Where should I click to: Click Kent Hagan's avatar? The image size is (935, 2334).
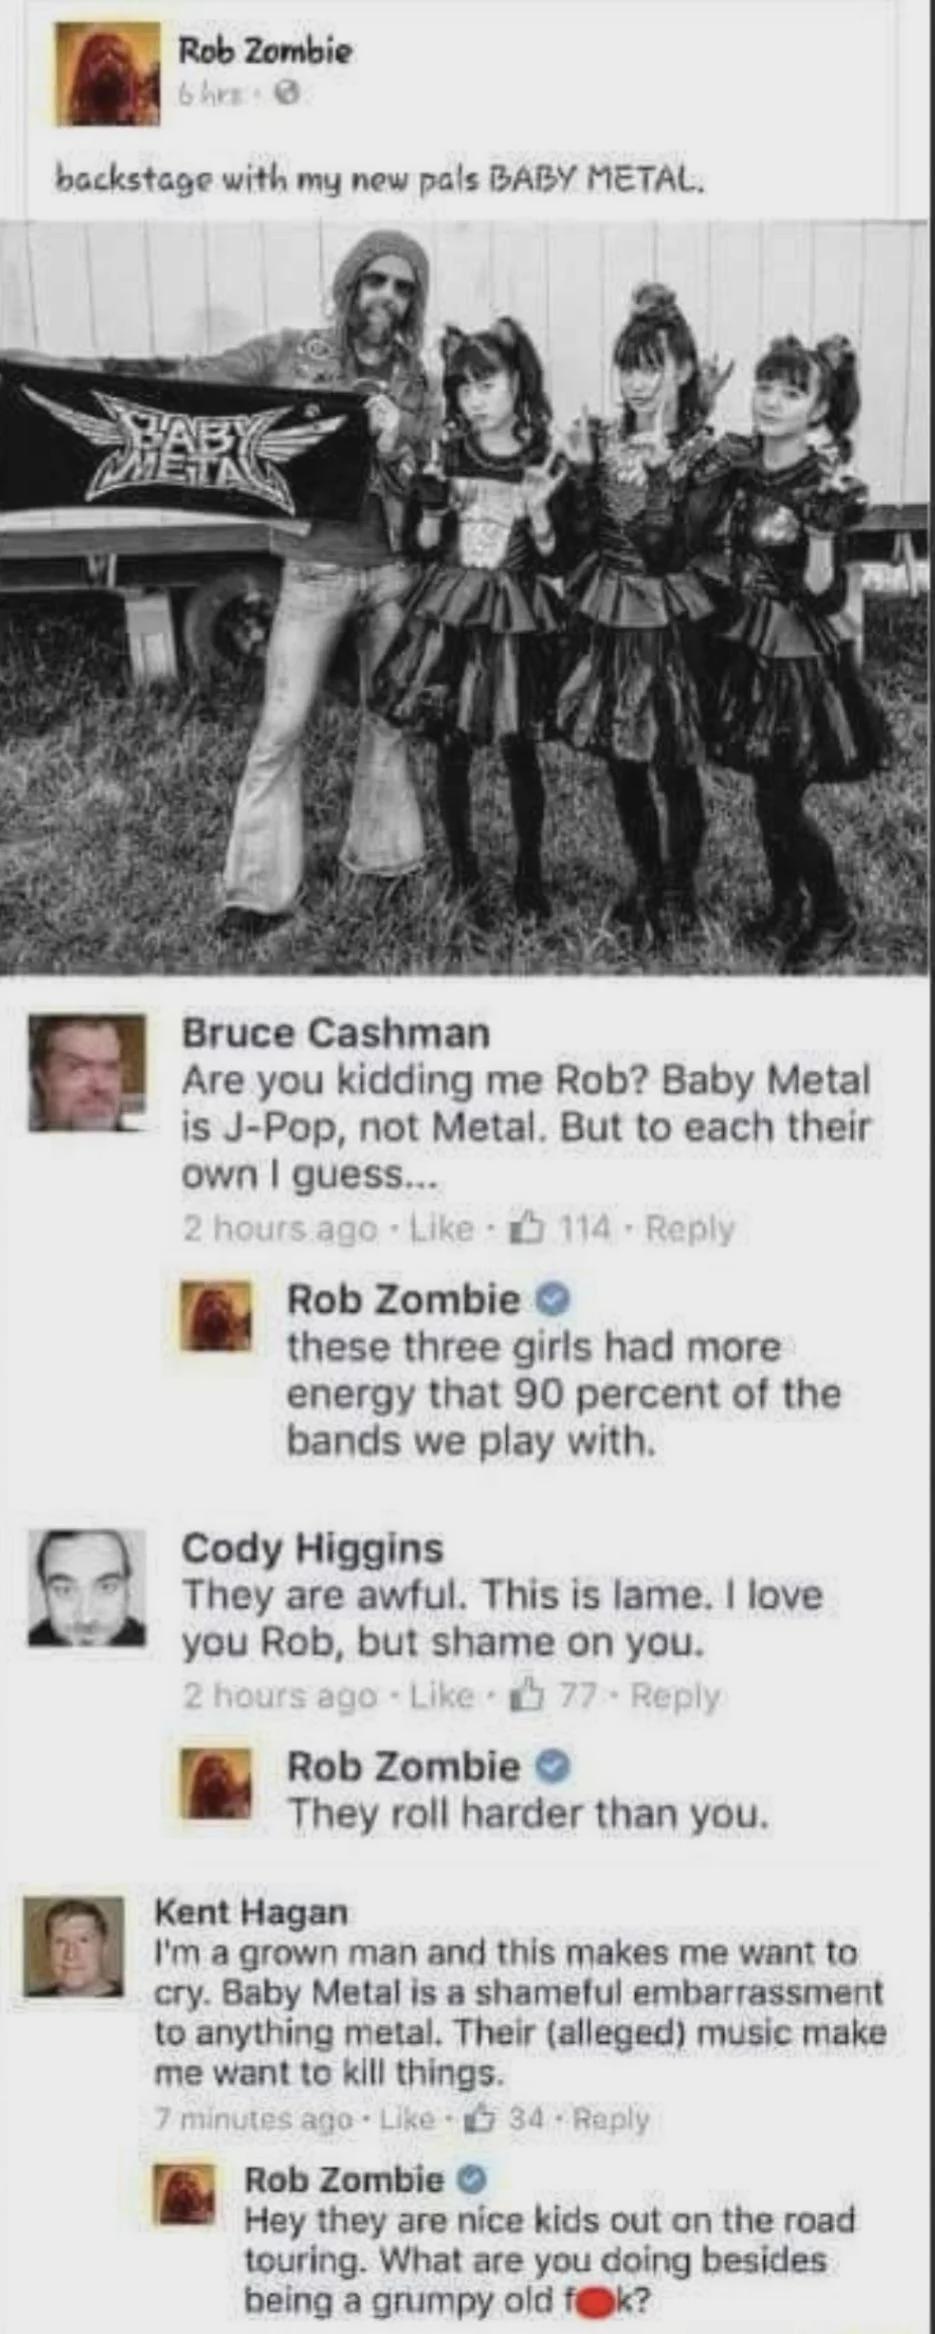pos(75,1947)
